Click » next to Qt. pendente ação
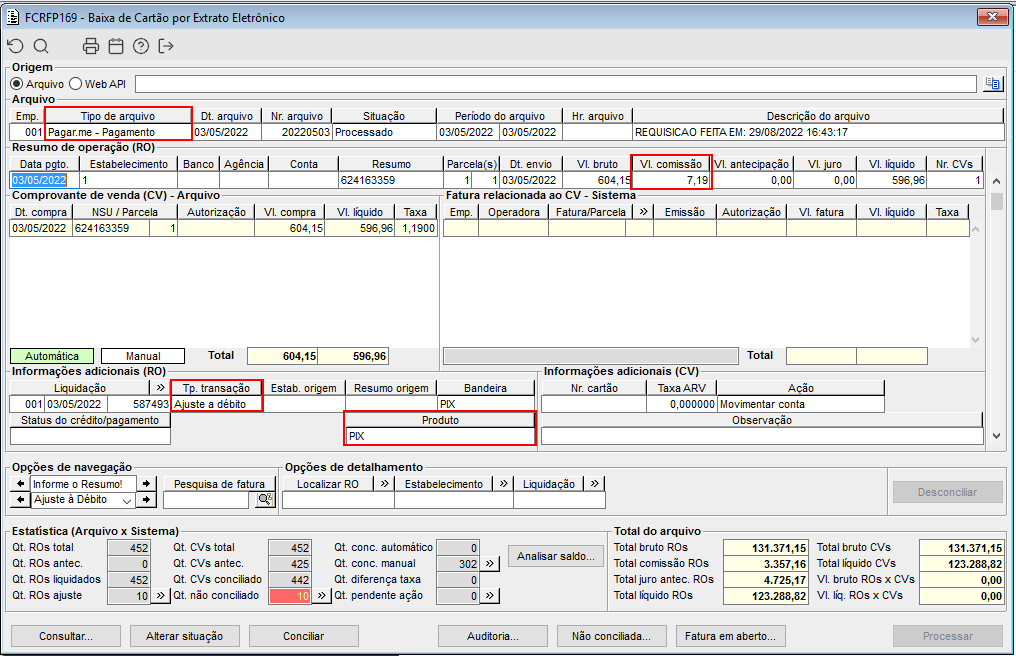Image resolution: width=1016 pixels, height=656 pixels. pos(490,596)
